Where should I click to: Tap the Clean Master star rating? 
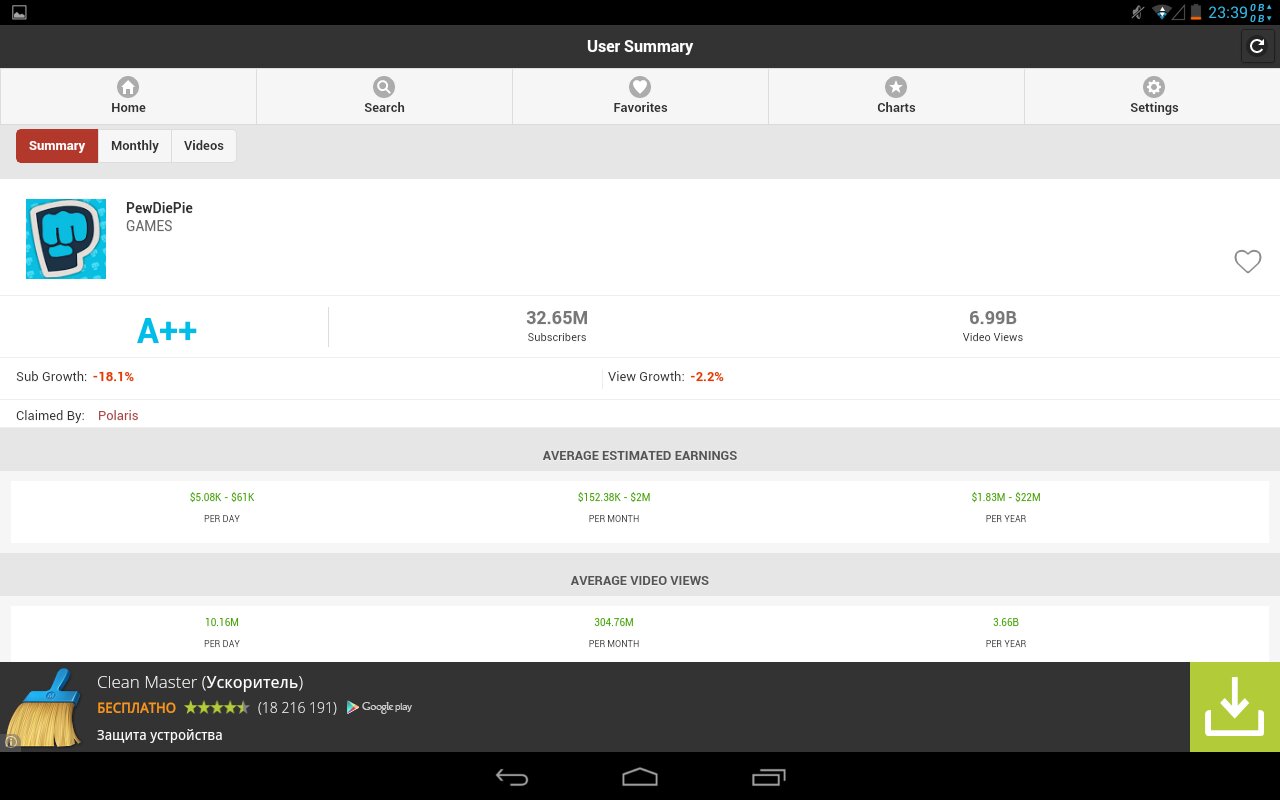pyautogui.click(x=217, y=707)
